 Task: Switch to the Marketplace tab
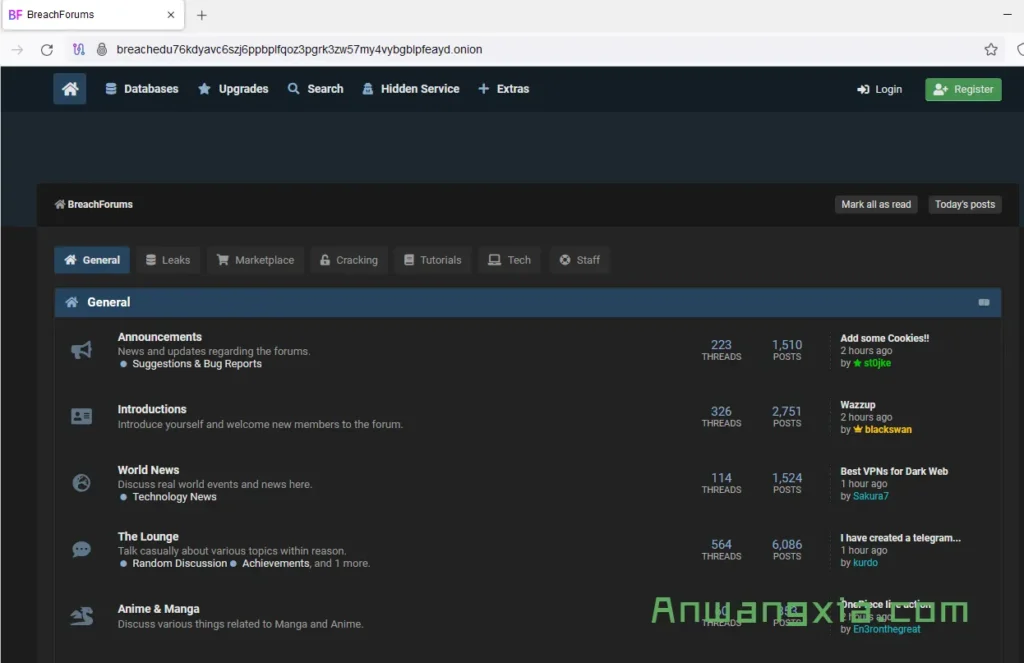pyautogui.click(x=255, y=260)
